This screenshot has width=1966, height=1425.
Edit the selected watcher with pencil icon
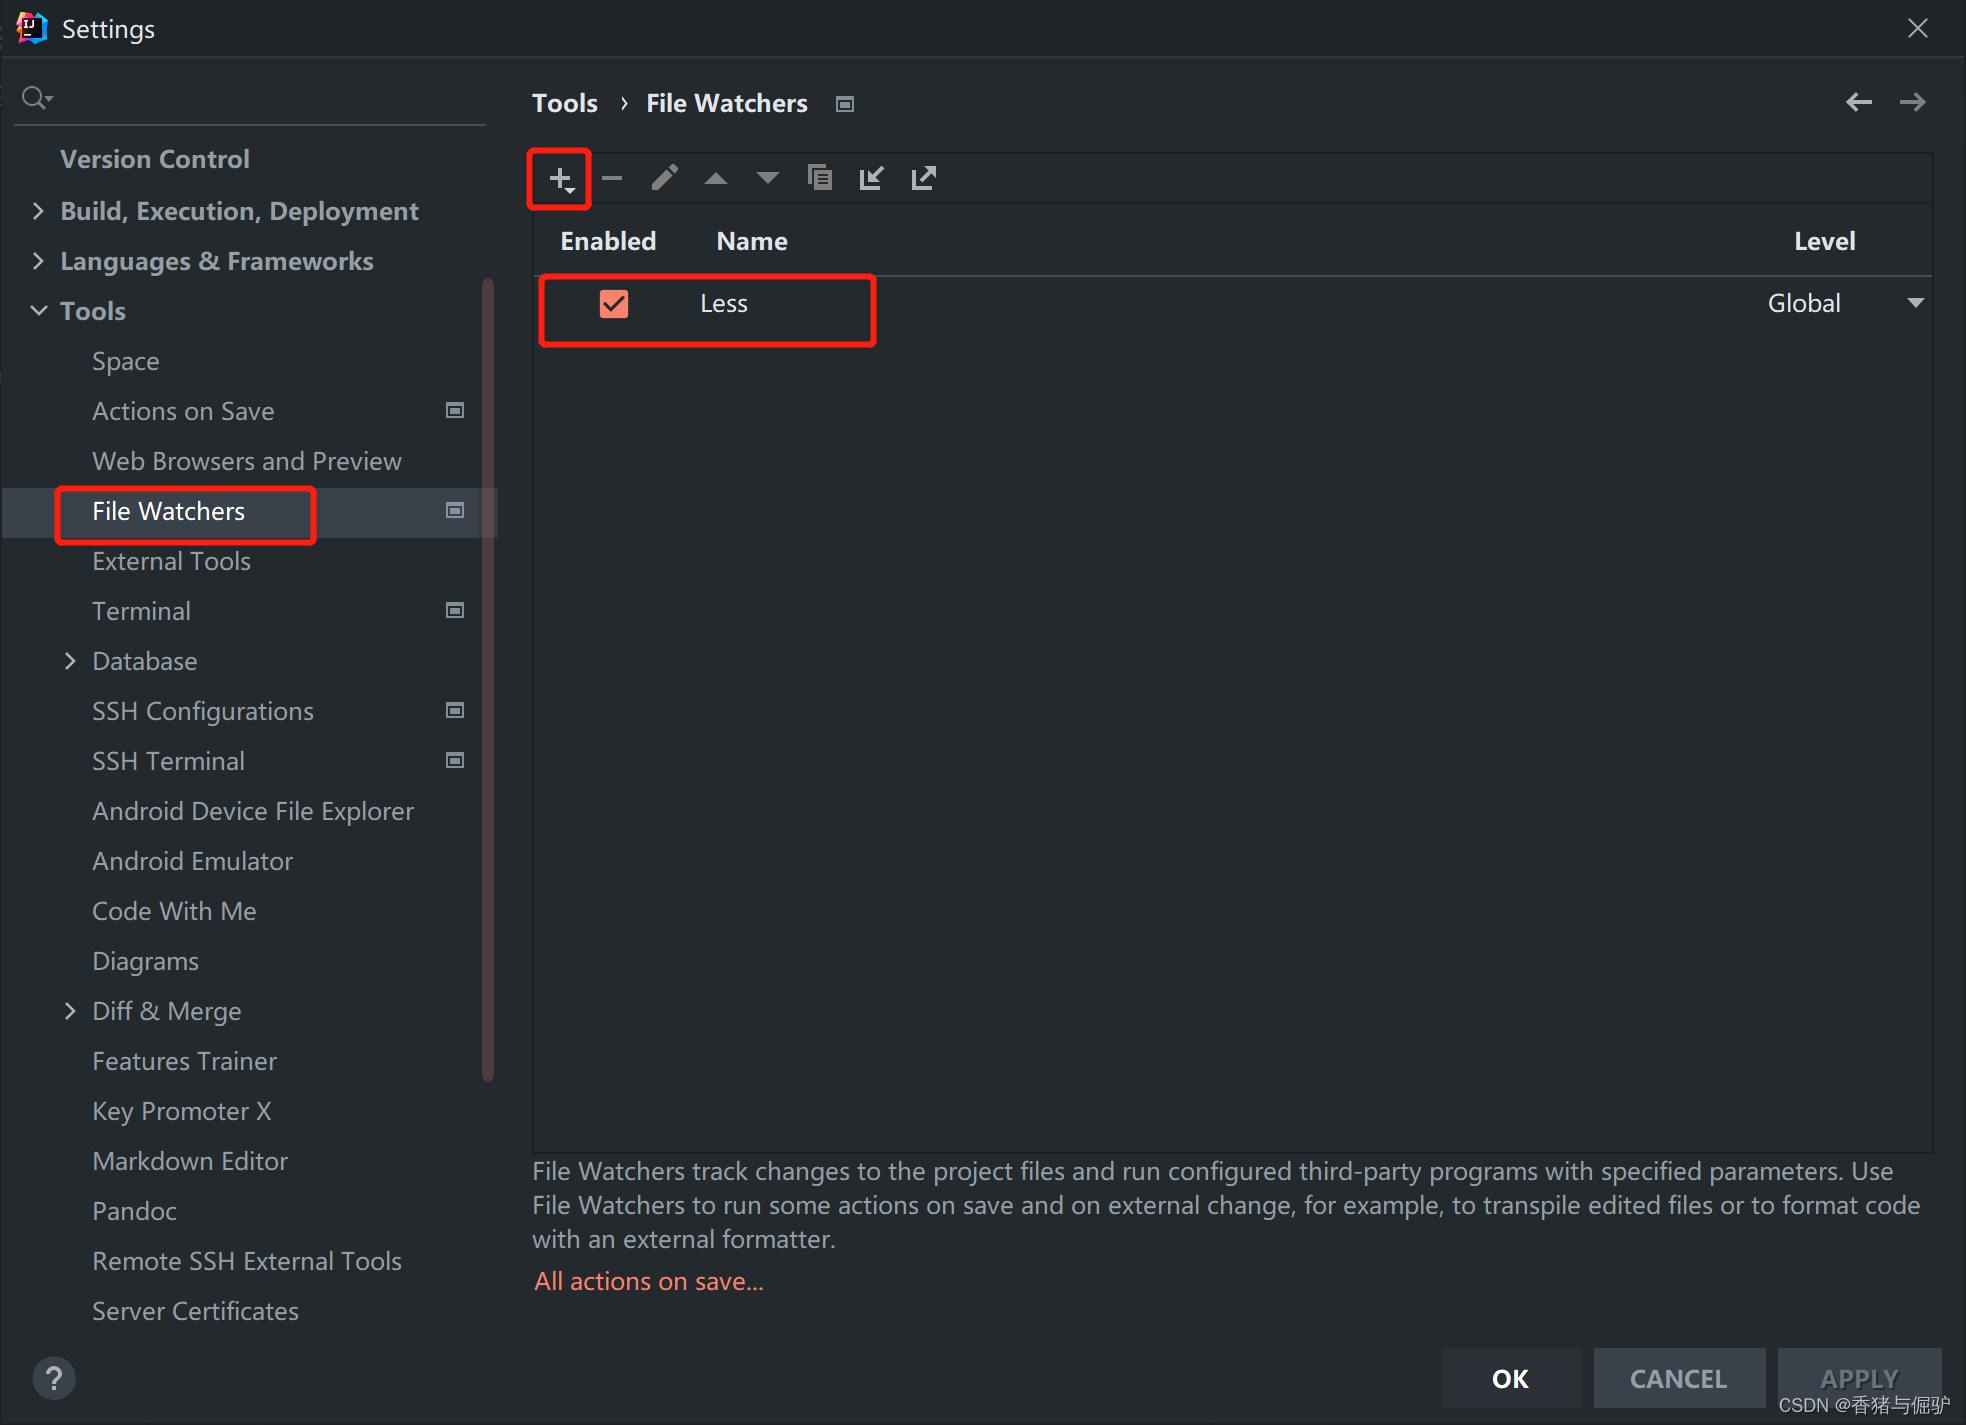pos(664,179)
